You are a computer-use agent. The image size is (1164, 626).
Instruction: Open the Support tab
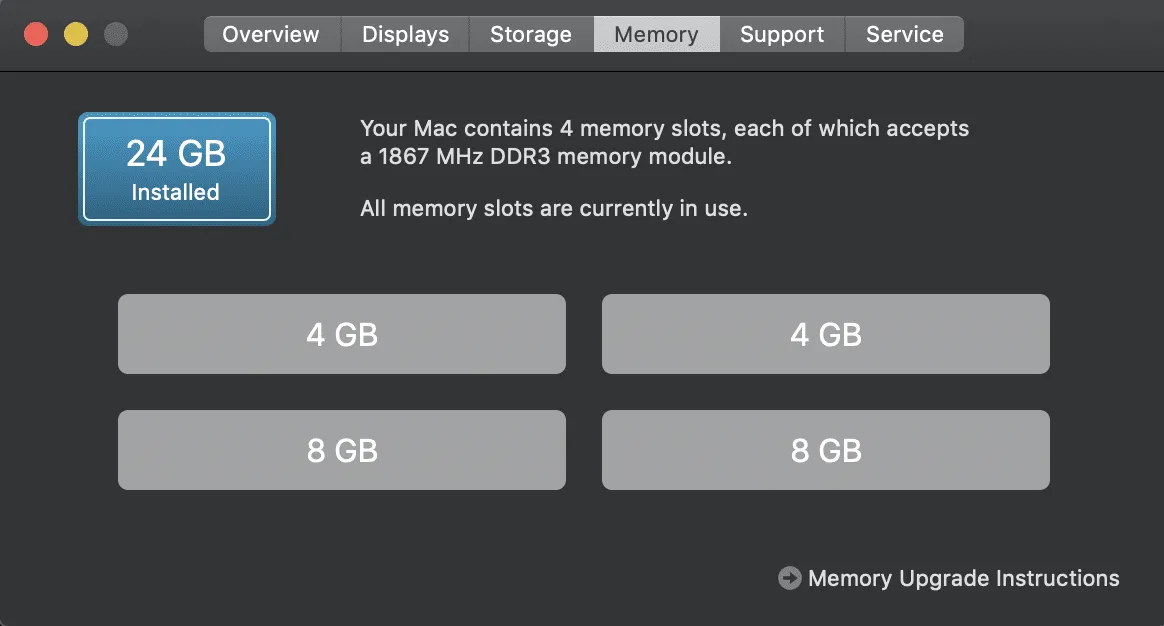pos(782,34)
